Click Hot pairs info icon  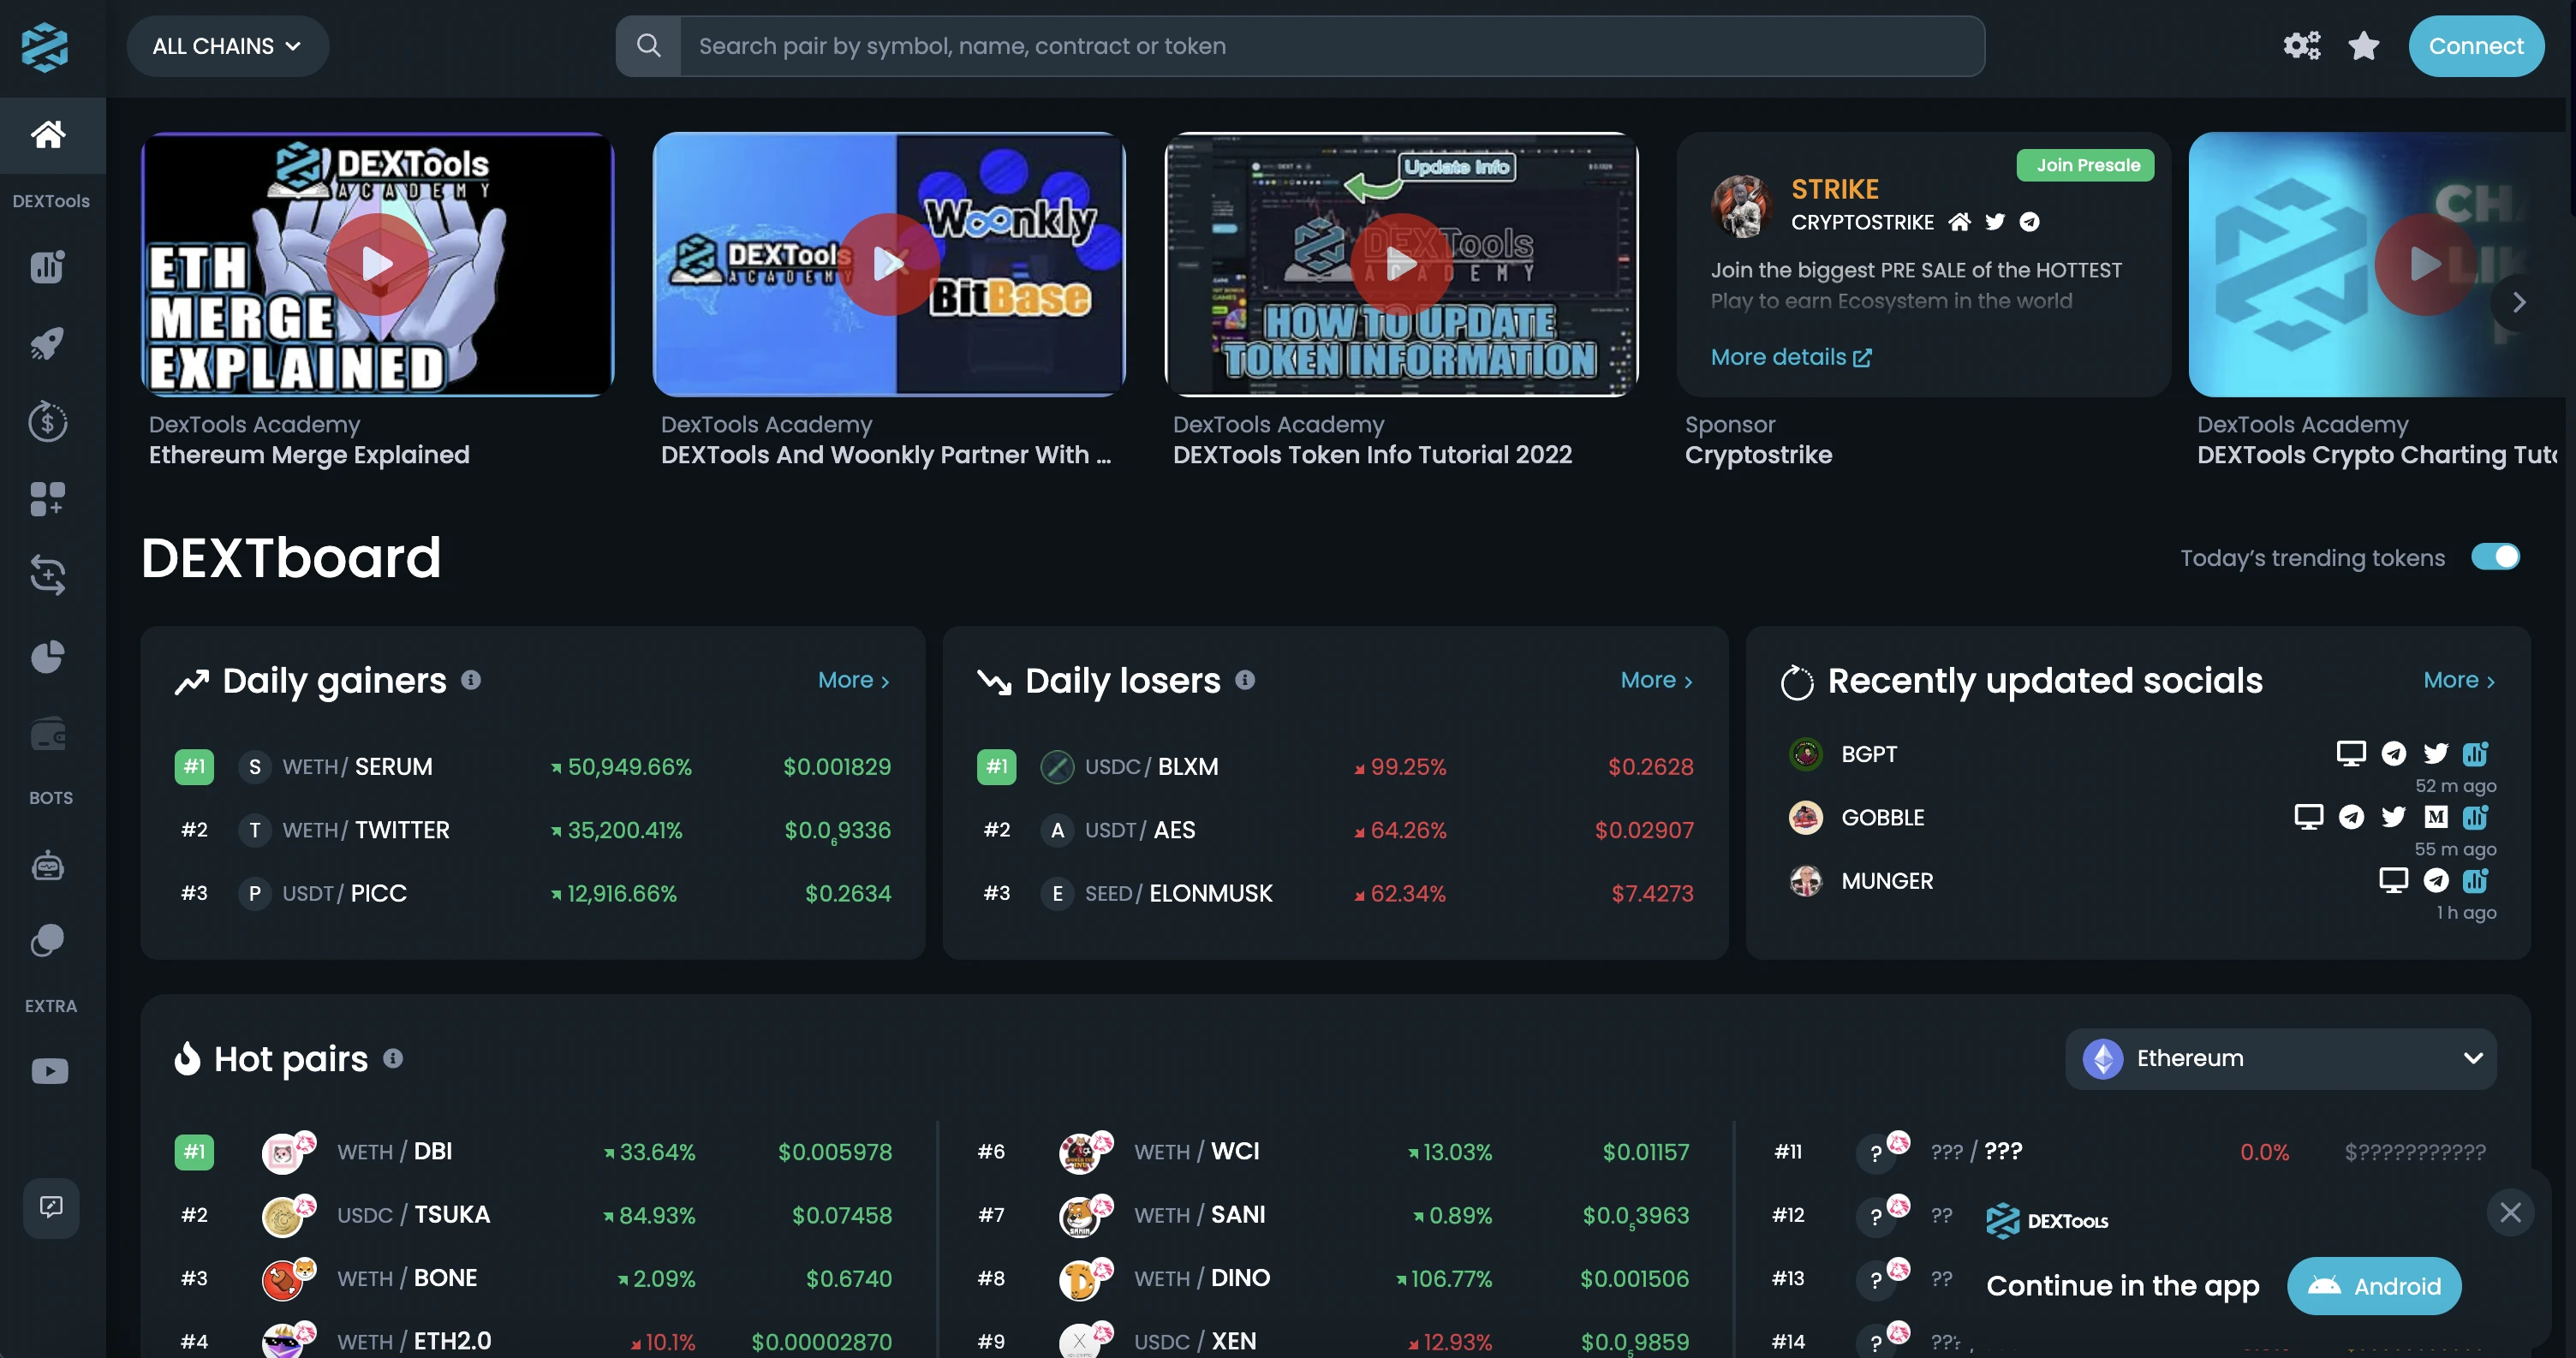point(393,1058)
